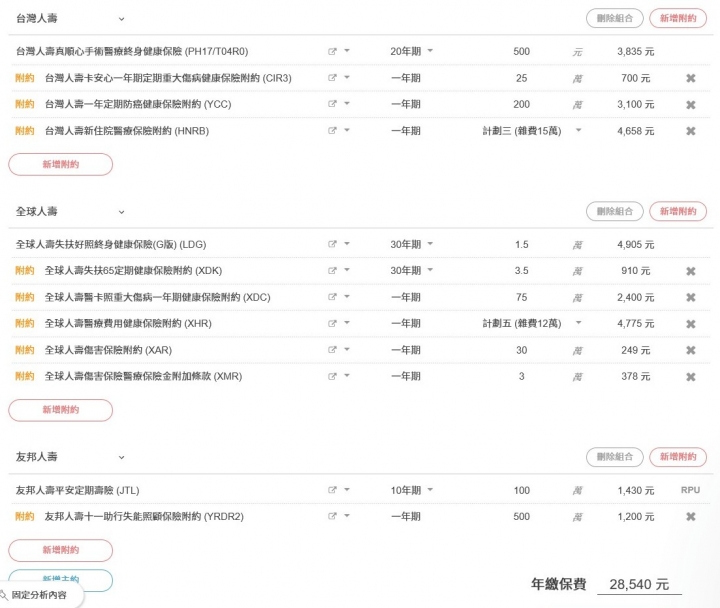Change JTL 10年期 term dropdown
The image size is (720, 608).
click(411, 490)
